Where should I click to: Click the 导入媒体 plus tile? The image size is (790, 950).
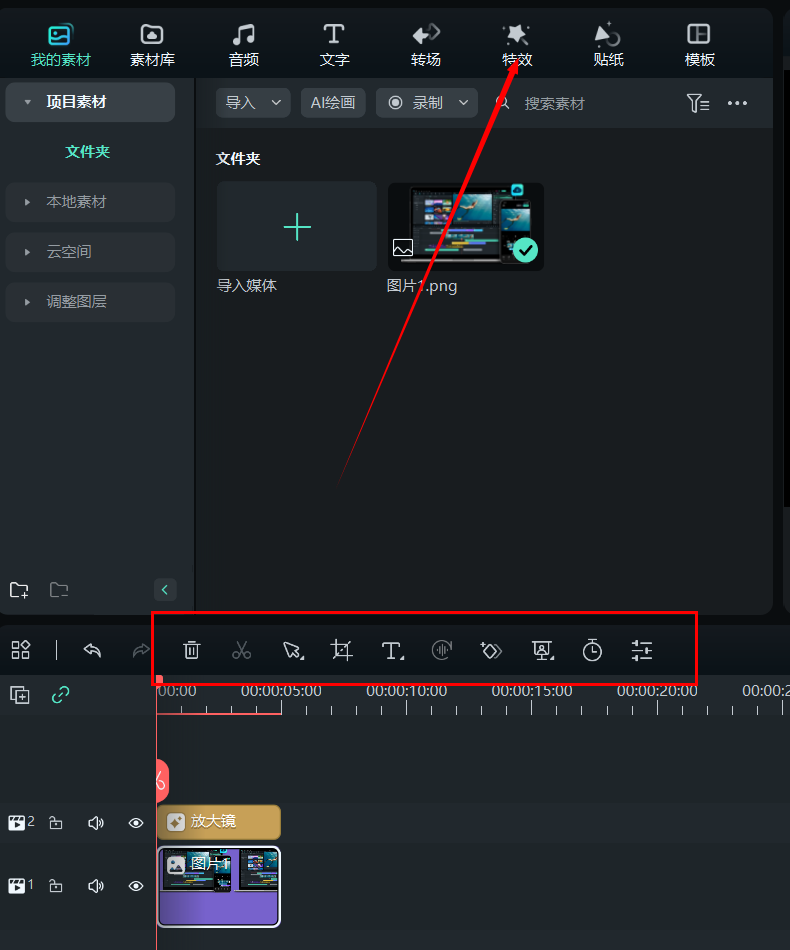297,226
